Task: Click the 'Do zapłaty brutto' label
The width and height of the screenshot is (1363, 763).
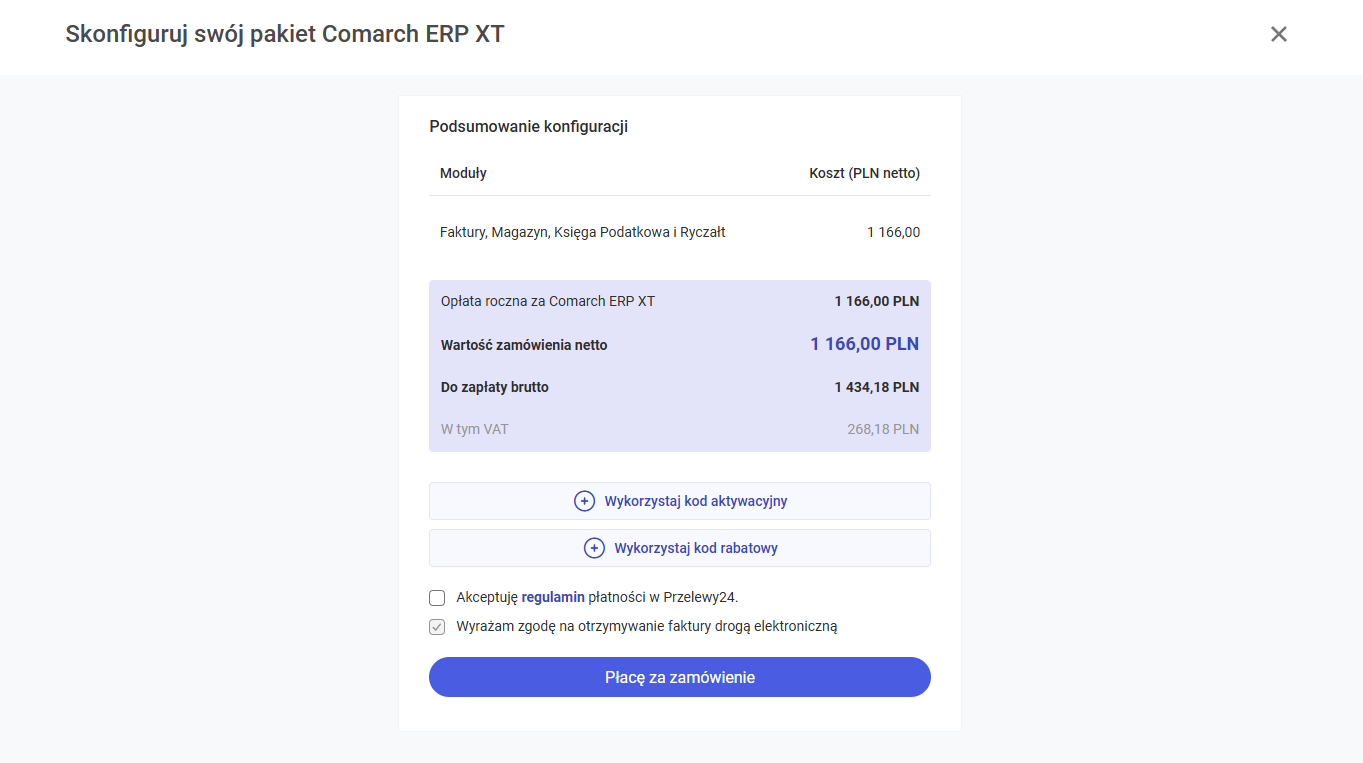Action: click(494, 387)
